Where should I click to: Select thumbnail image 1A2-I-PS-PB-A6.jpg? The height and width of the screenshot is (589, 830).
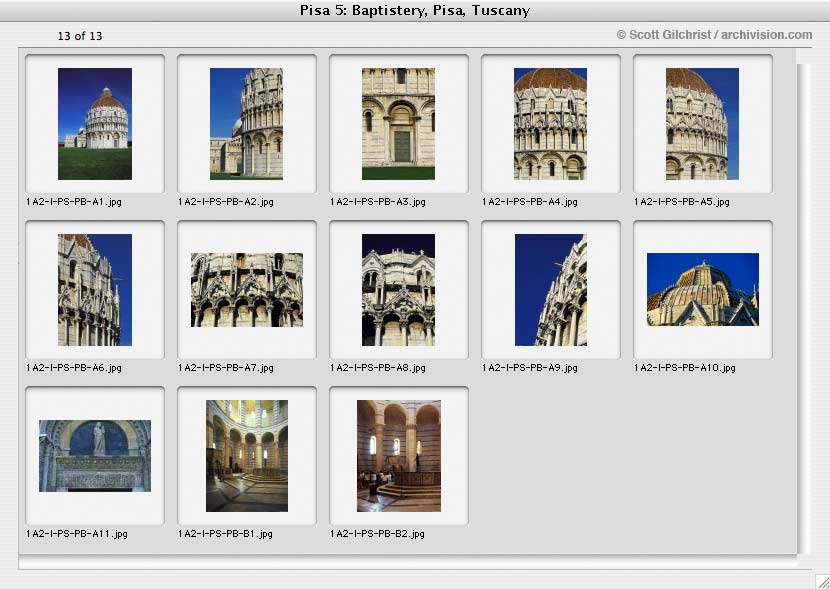click(x=95, y=290)
